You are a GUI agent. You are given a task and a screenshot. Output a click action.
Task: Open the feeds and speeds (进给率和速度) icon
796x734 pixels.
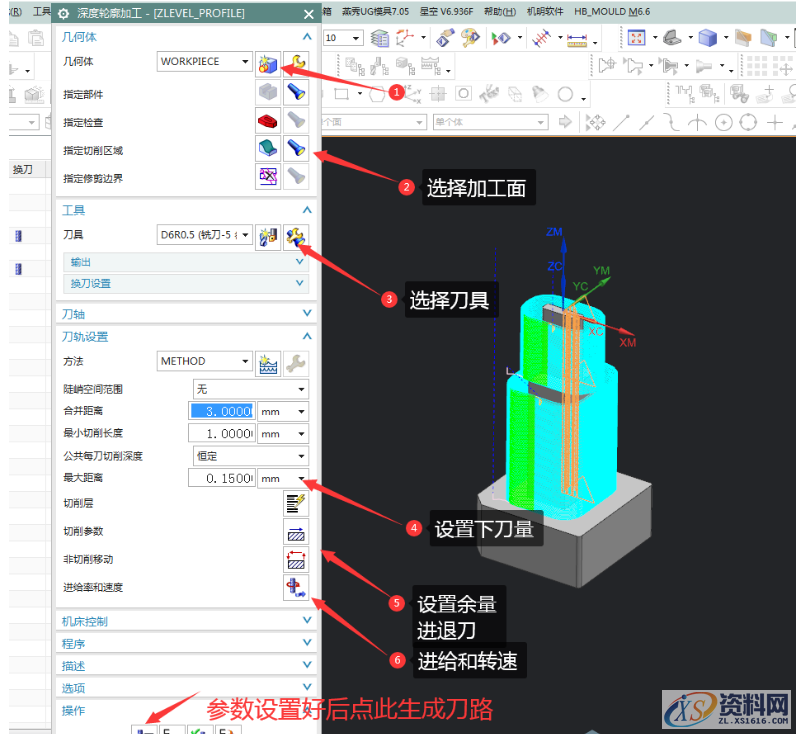point(296,588)
